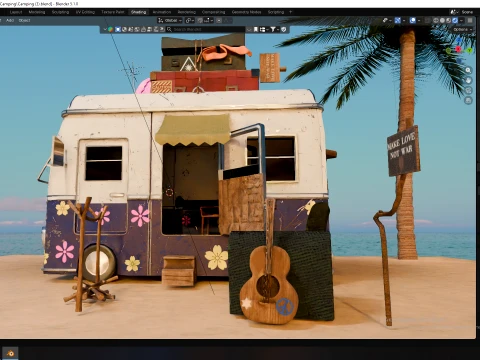The image size is (480, 360).
Task: Switch perspective/orthographic view grid button
Action: [x=468, y=100]
